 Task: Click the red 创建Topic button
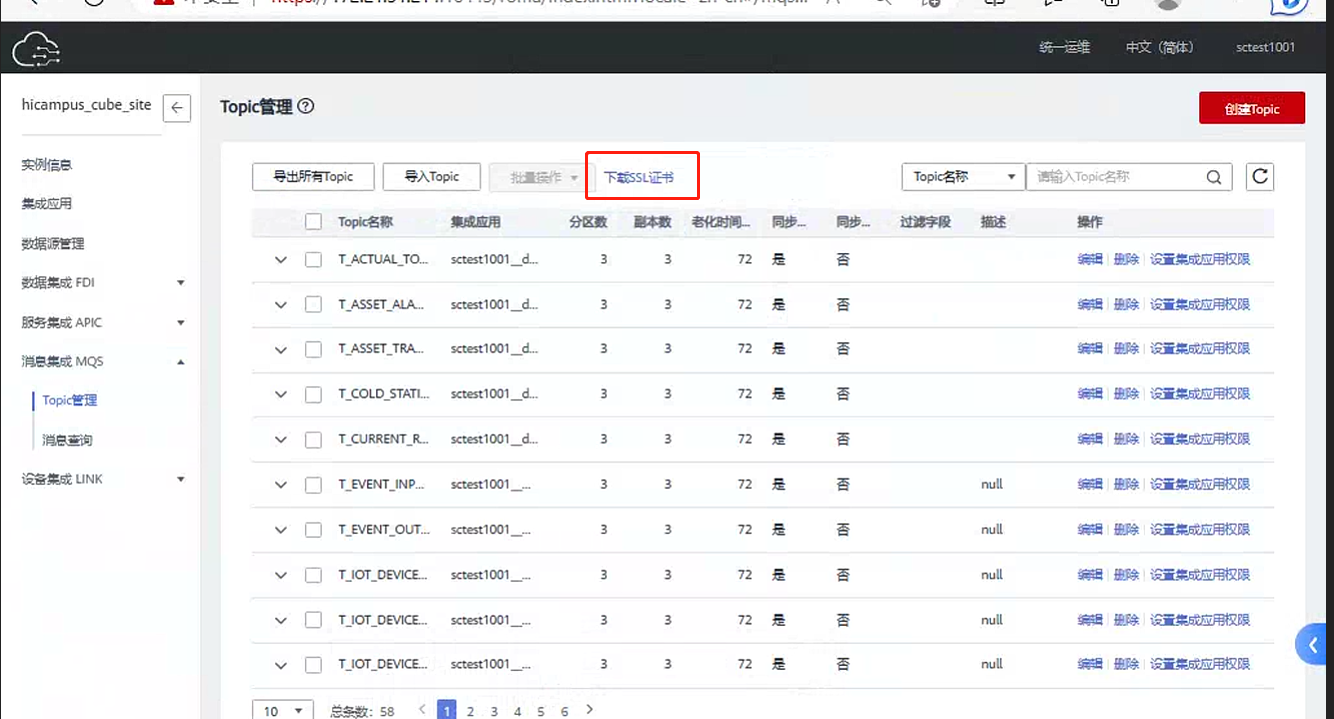click(x=1251, y=109)
